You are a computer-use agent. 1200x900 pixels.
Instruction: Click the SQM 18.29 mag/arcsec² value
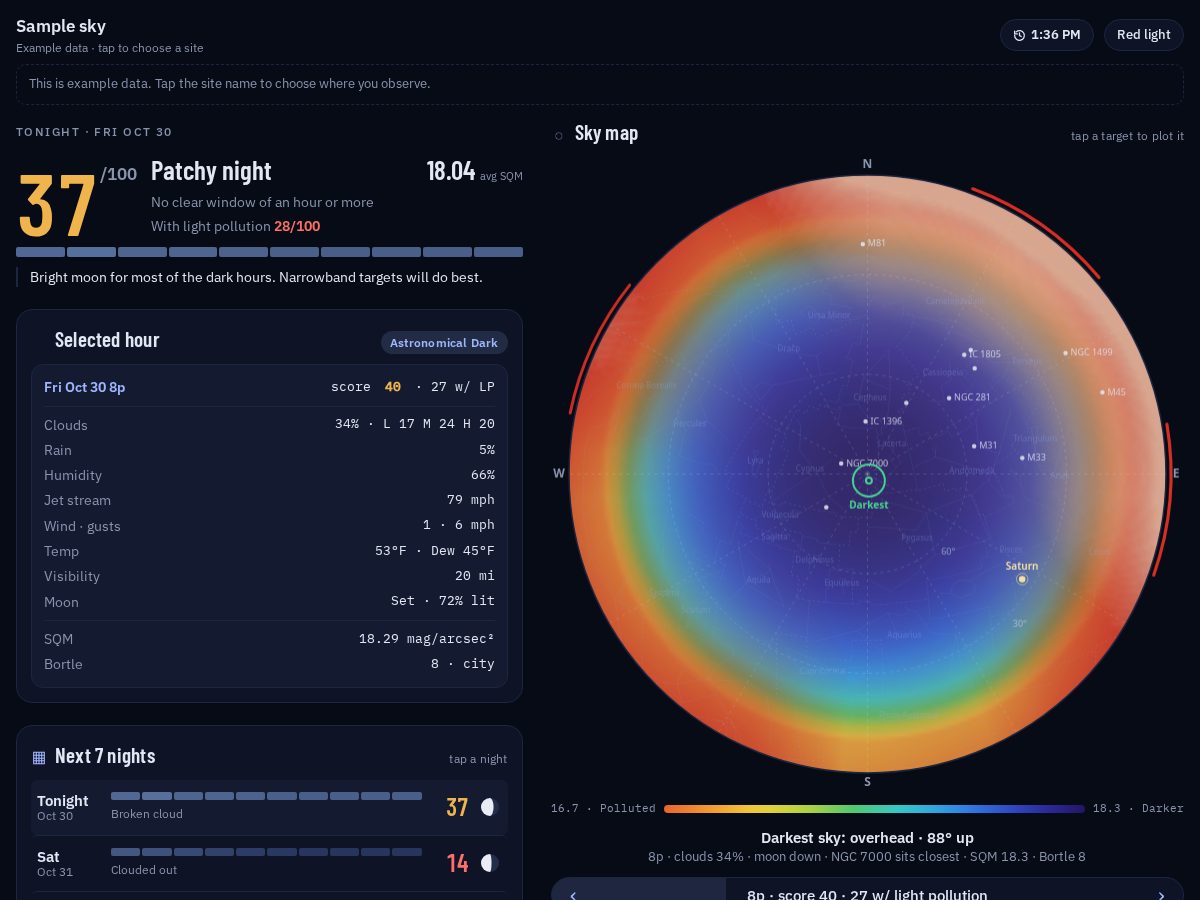(427, 638)
